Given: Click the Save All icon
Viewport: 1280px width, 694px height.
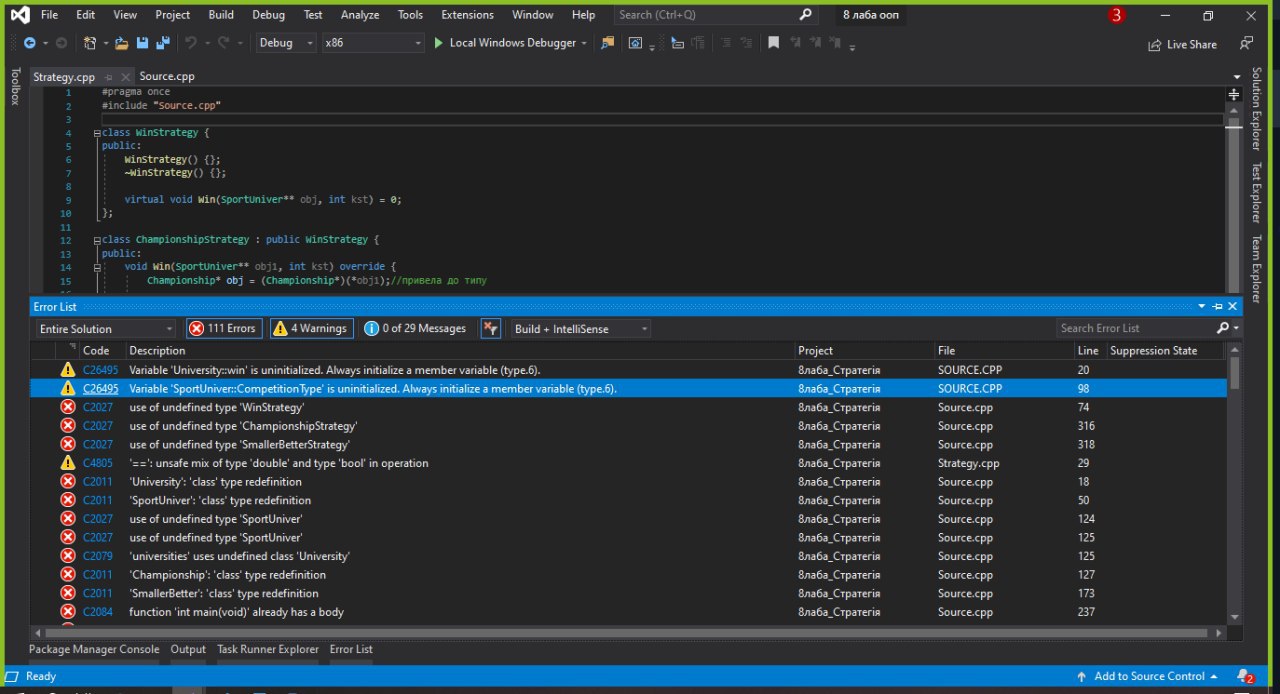Looking at the screenshot, I should pos(162,43).
